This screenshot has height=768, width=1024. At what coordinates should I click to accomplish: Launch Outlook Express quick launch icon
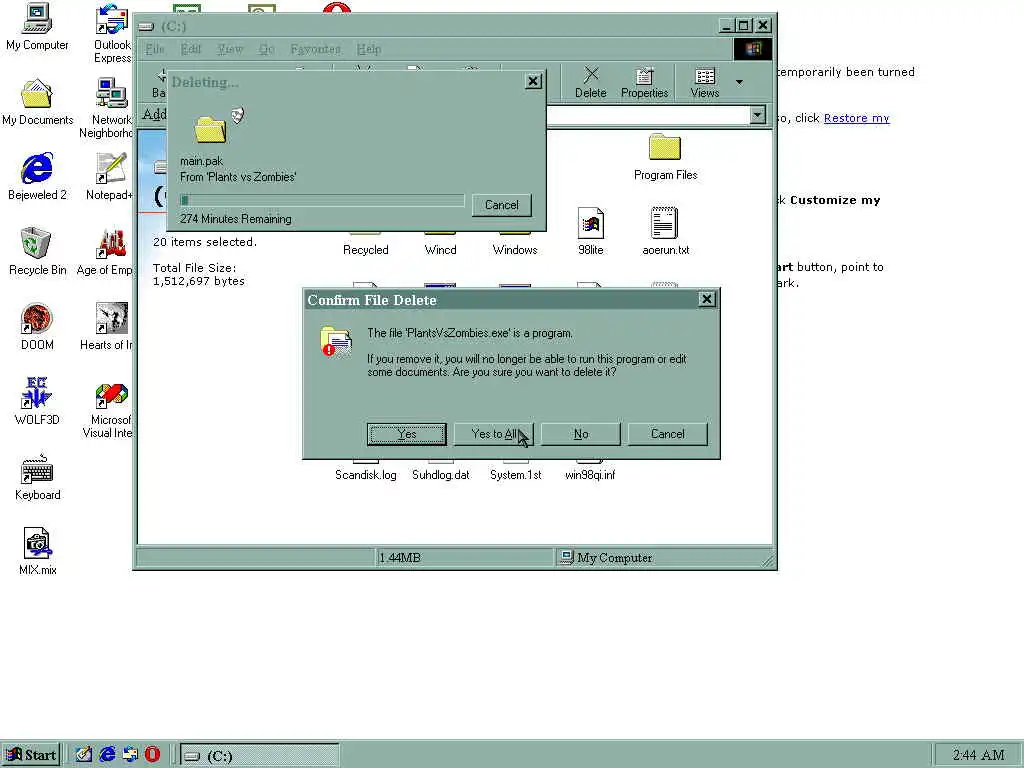tap(130, 755)
